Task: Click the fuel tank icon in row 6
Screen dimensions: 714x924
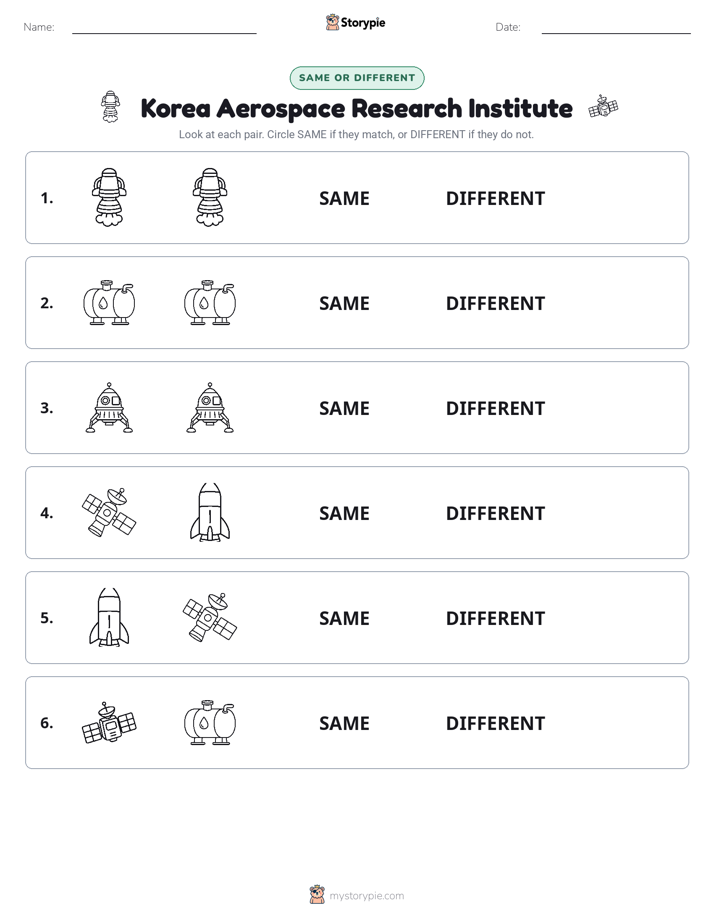Action: [x=210, y=722]
